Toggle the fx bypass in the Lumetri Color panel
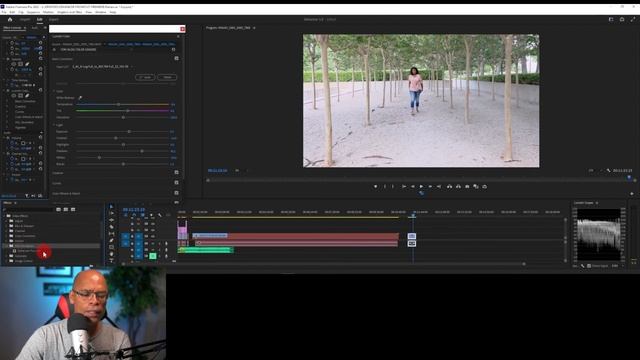Image resolution: width=640 pixels, height=360 pixels. tap(54, 49)
